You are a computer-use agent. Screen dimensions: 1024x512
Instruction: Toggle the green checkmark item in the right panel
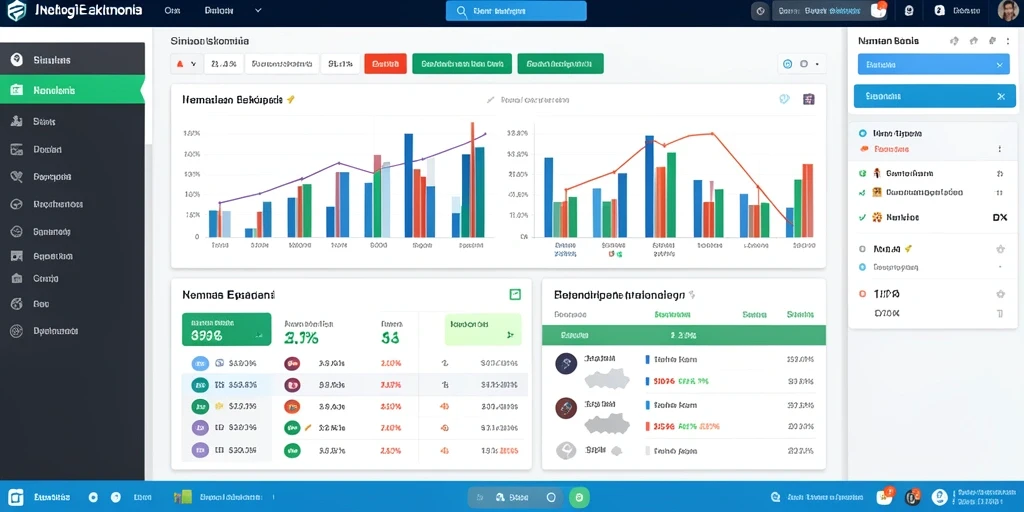[862, 217]
